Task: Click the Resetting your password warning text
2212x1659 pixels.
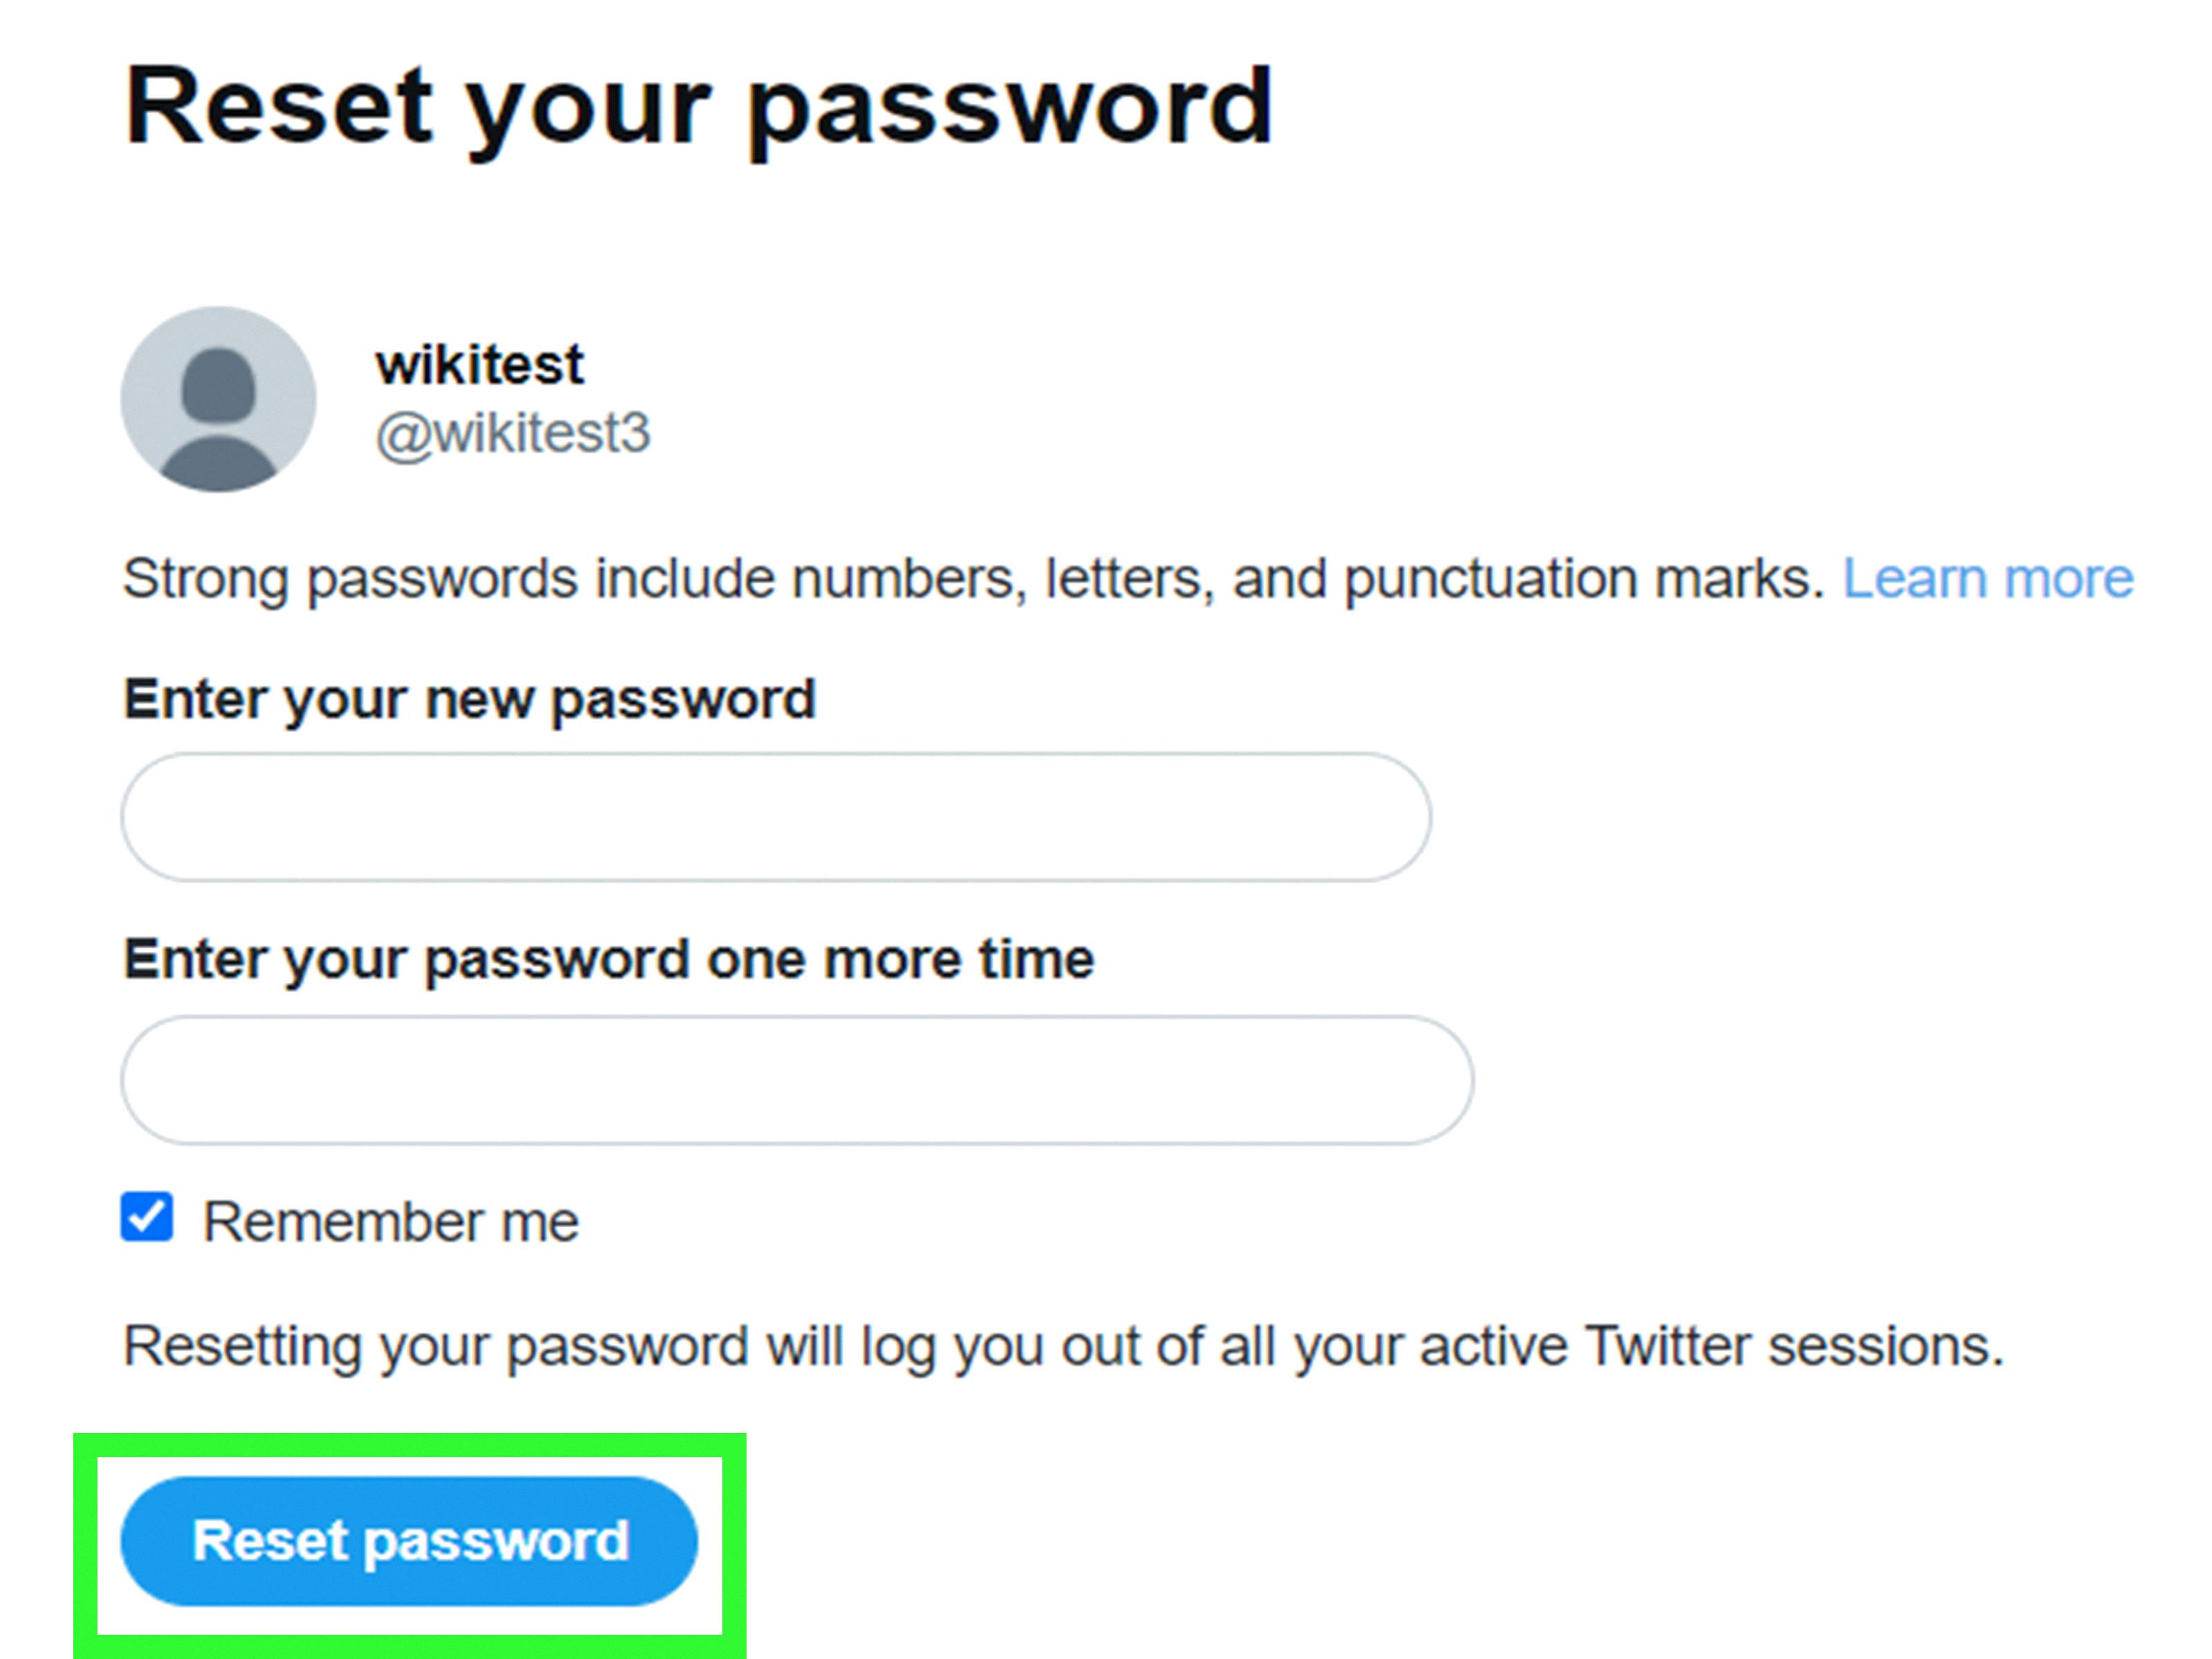Action: click(x=1063, y=1345)
